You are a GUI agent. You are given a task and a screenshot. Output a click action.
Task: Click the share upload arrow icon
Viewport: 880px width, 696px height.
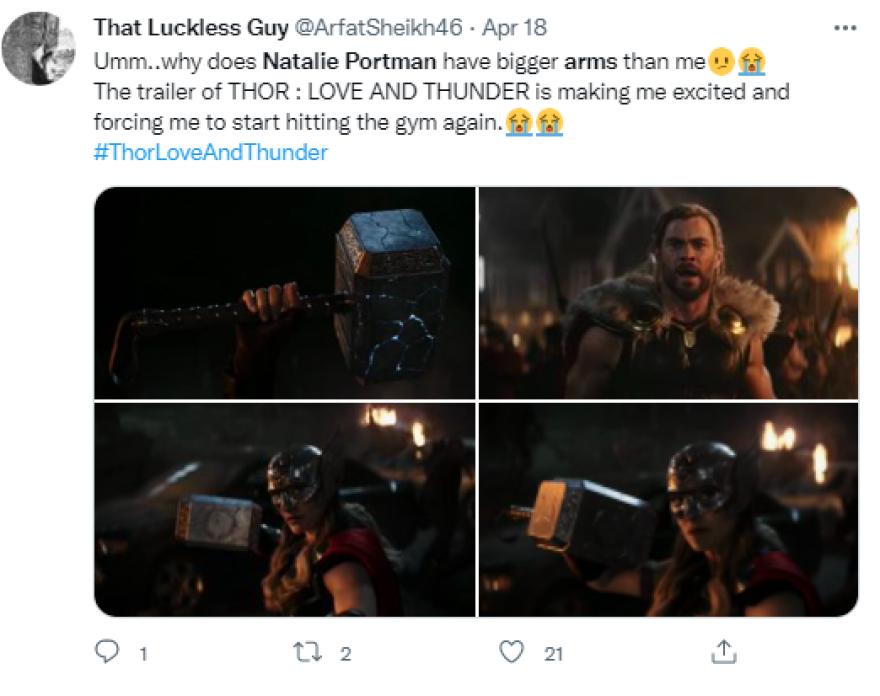[721, 652]
